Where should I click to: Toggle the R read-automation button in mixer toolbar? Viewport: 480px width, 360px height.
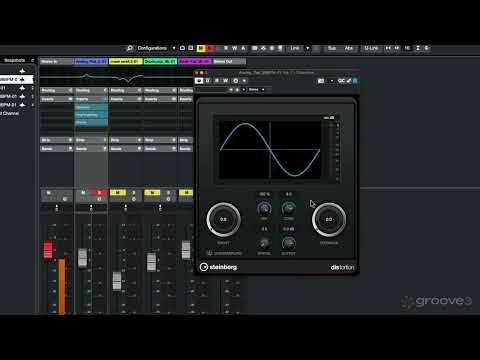point(226,48)
